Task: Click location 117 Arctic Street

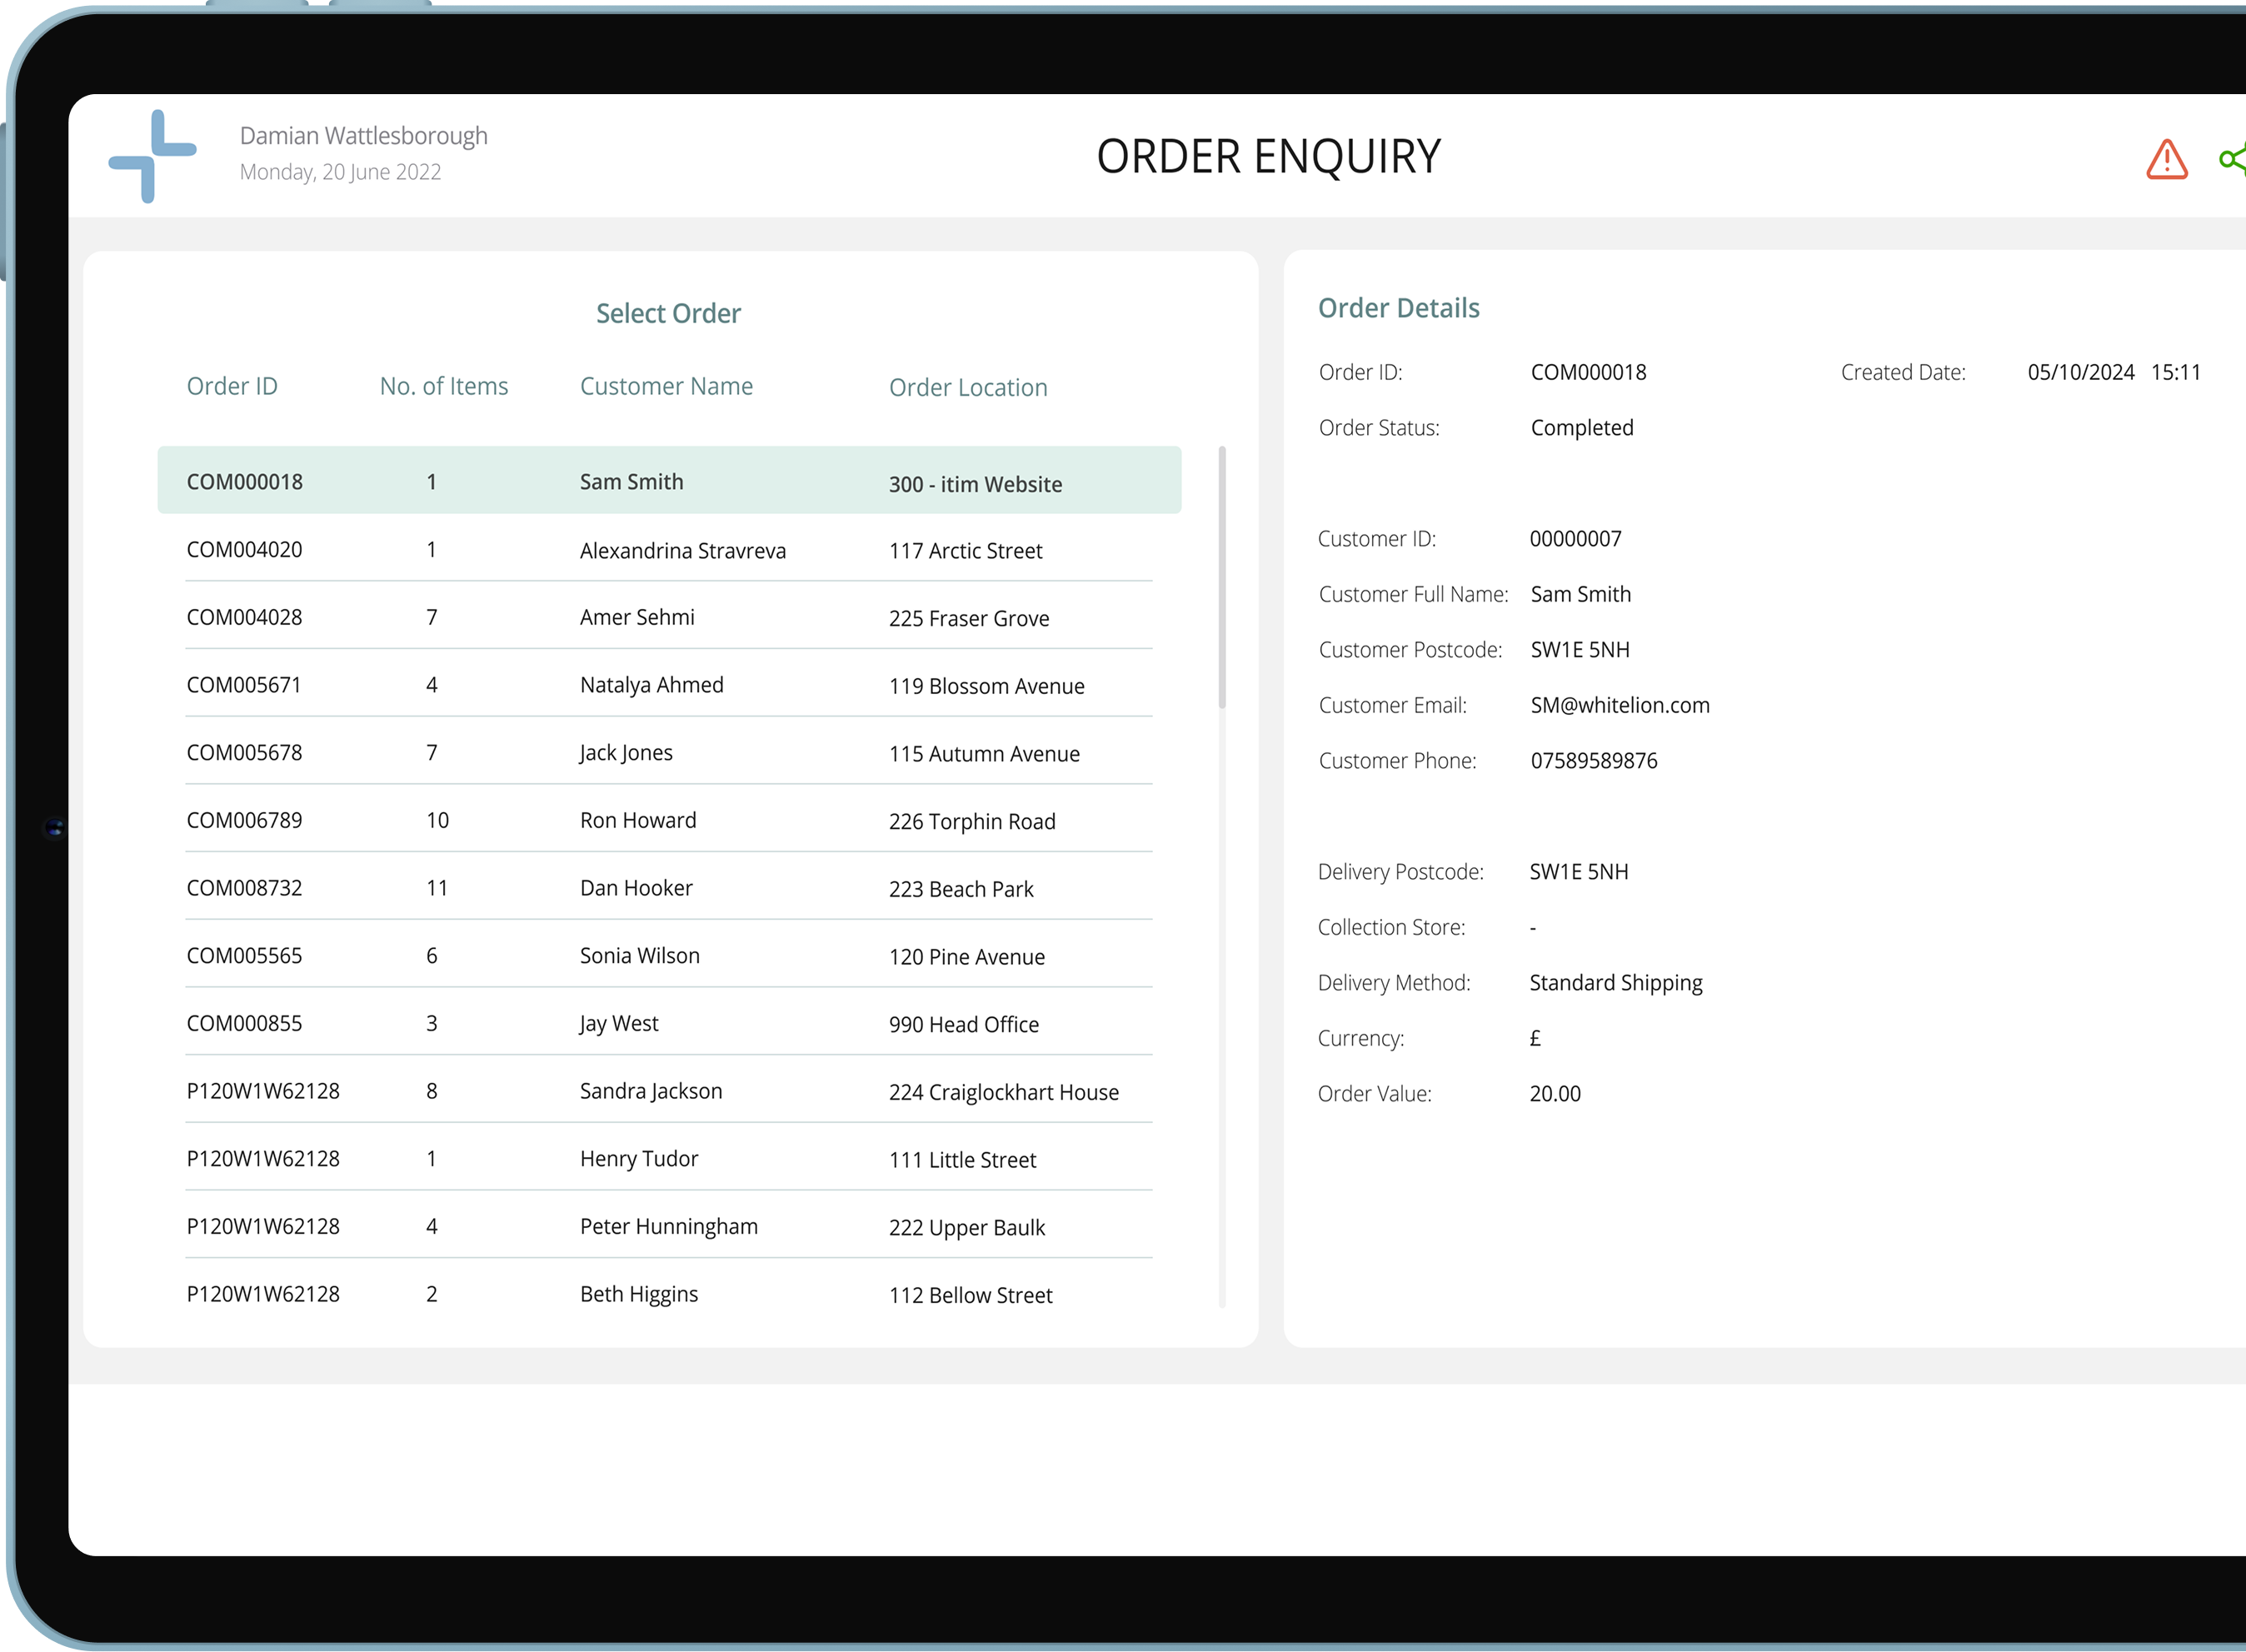Action: point(965,551)
